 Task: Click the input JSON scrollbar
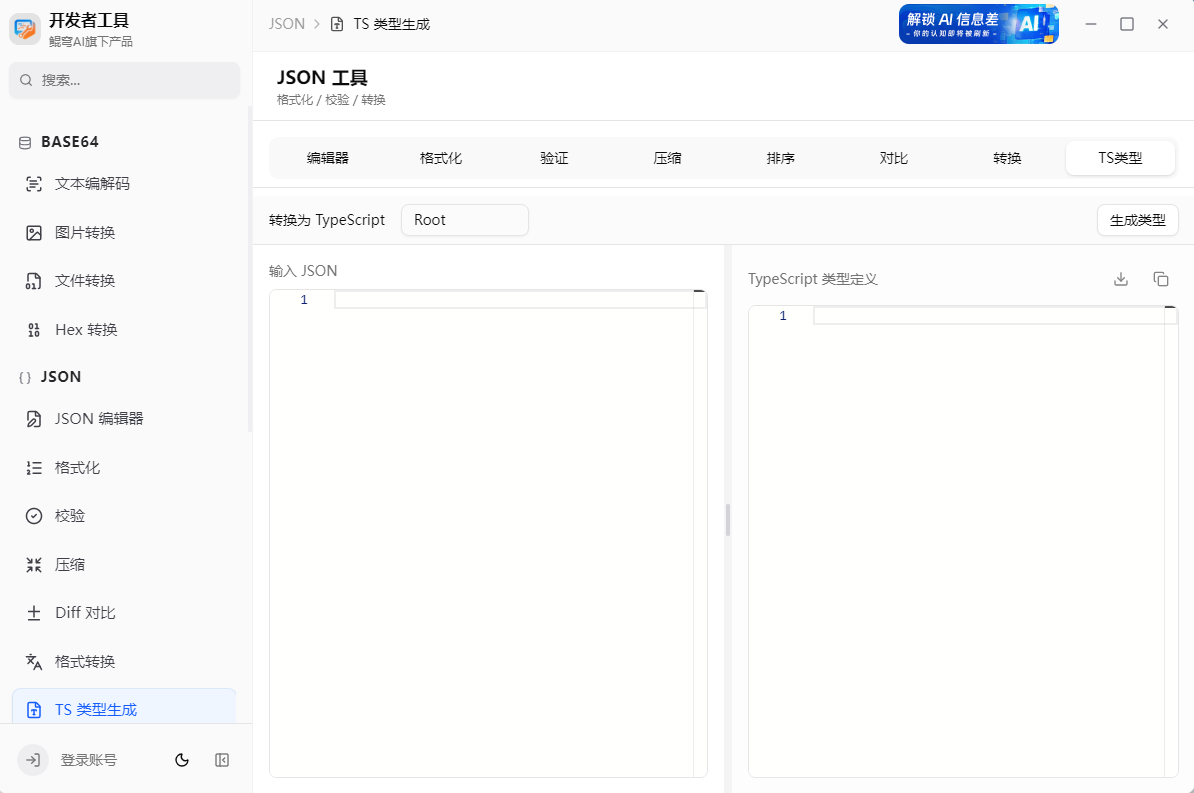tap(728, 517)
